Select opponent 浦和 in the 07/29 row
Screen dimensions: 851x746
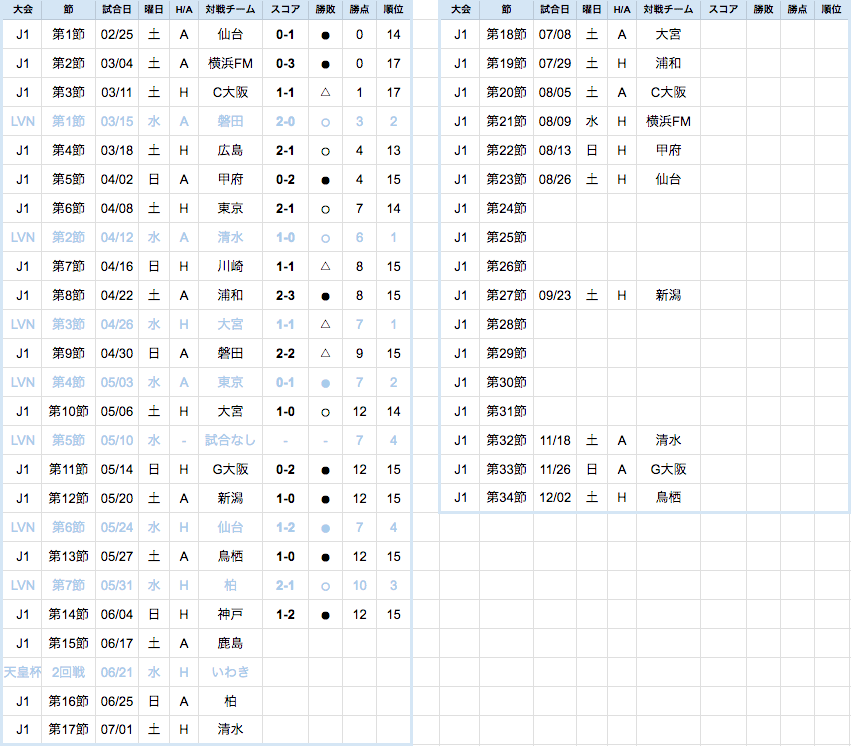click(x=668, y=63)
